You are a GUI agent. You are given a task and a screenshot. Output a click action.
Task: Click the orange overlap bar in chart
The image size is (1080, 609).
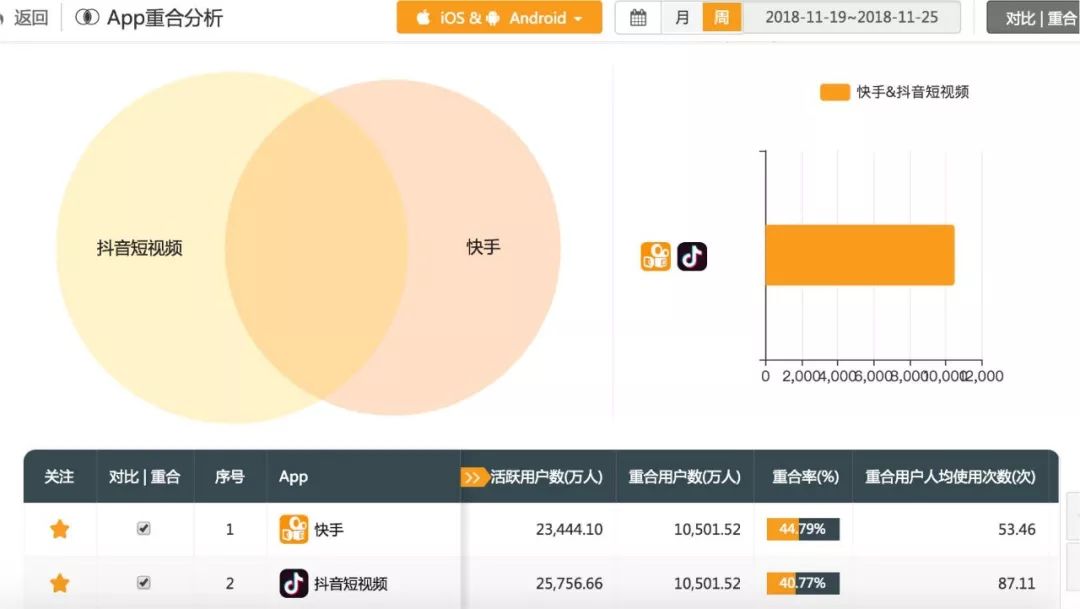coord(860,255)
